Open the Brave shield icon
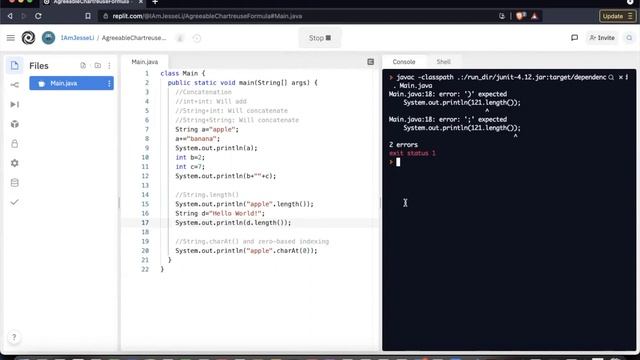The width and height of the screenshot is (640, 360). (520, 16)
